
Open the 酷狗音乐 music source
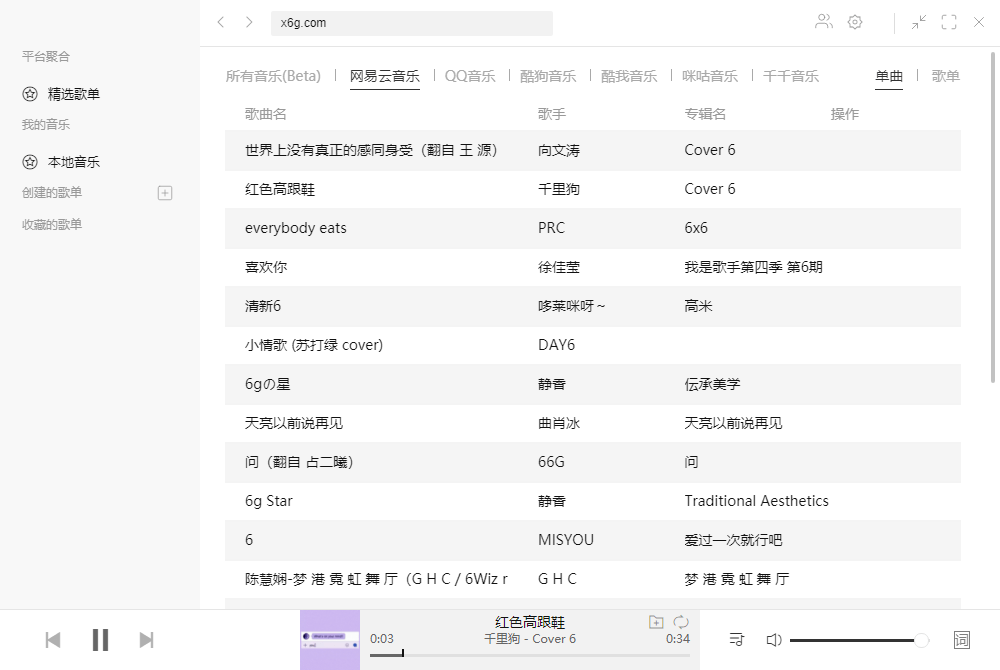click(549, 75)
